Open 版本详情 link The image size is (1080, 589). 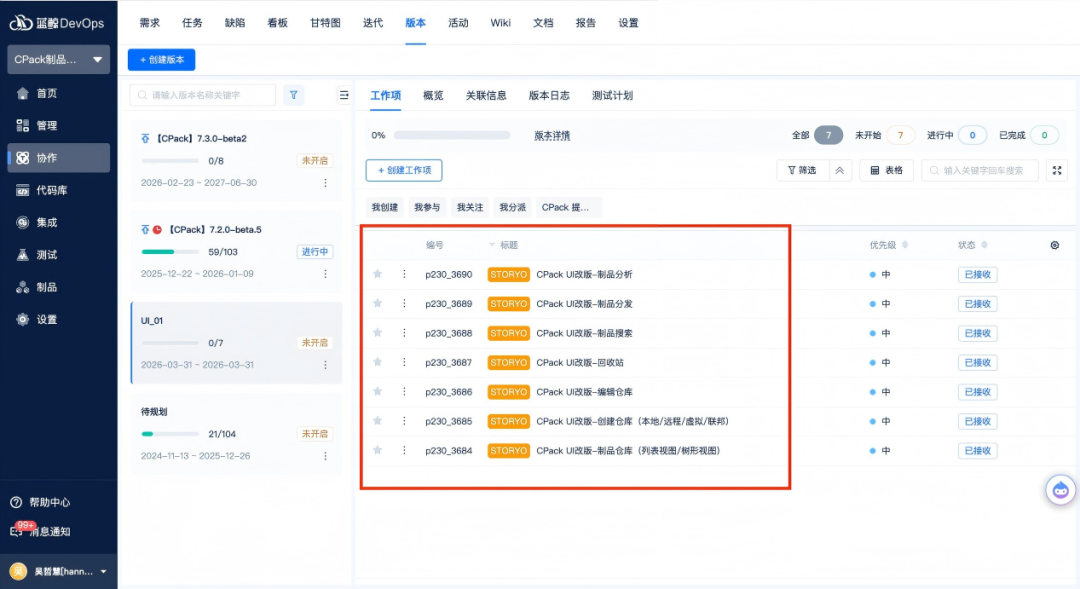[x=552, y=136]
